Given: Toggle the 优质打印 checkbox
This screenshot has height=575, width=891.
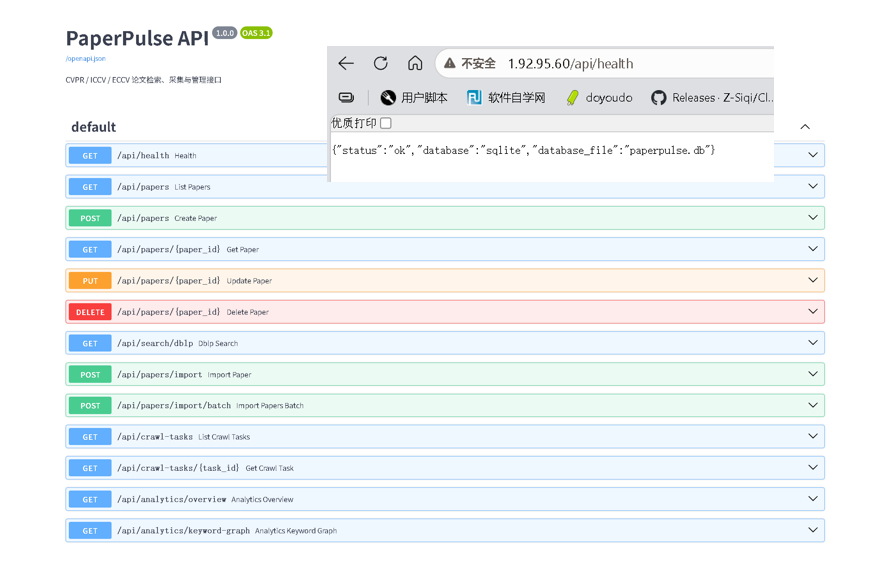Looking at the screenshot, I should (386, 123).
